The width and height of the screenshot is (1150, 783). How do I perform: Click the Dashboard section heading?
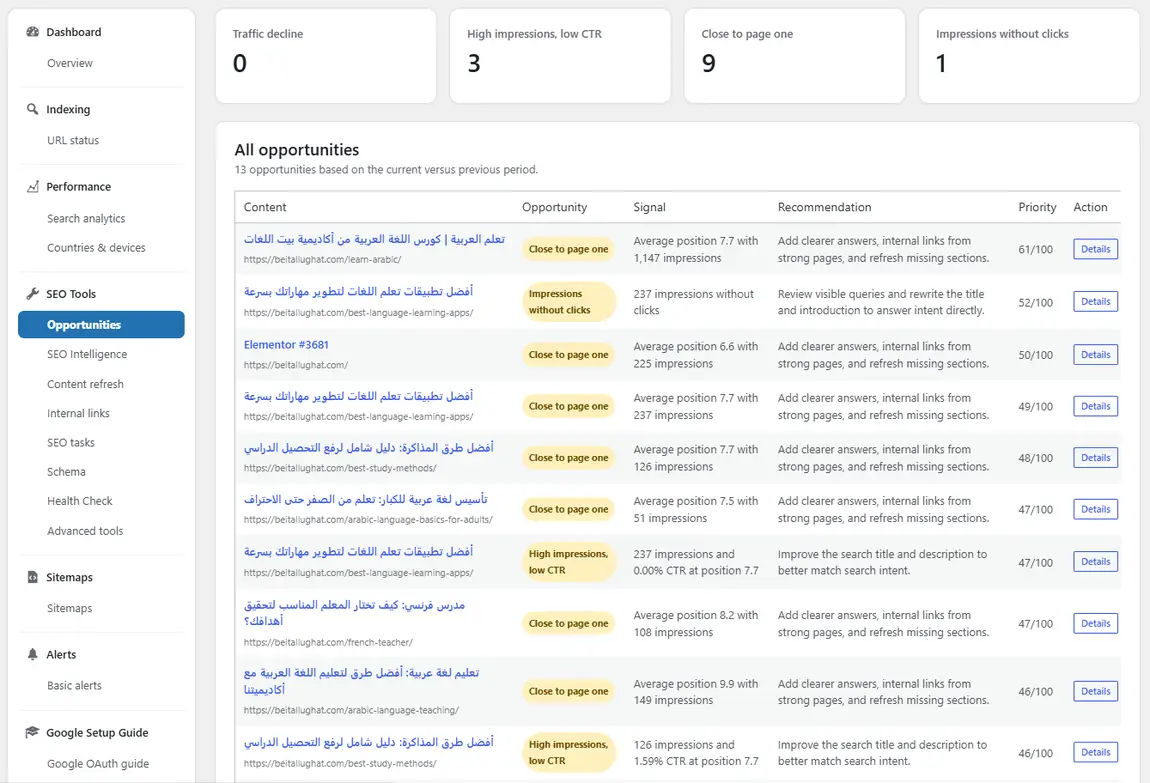pyautogui.click(x=73, y=32)
